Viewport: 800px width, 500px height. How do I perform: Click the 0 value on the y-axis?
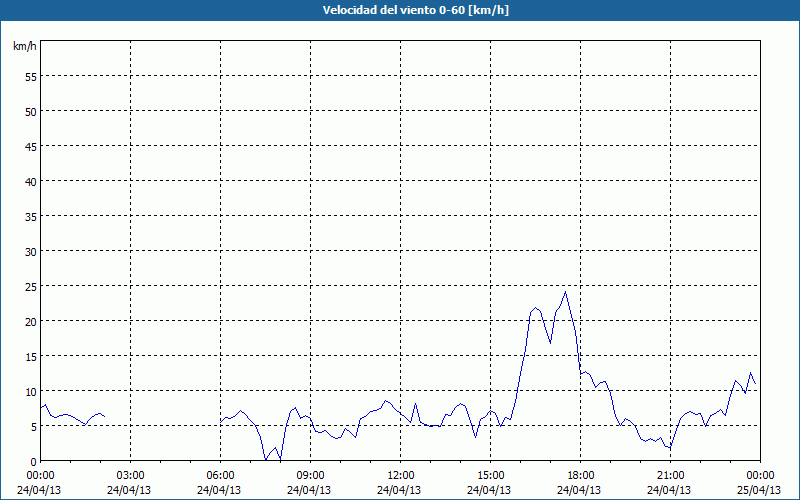point(34,462)
